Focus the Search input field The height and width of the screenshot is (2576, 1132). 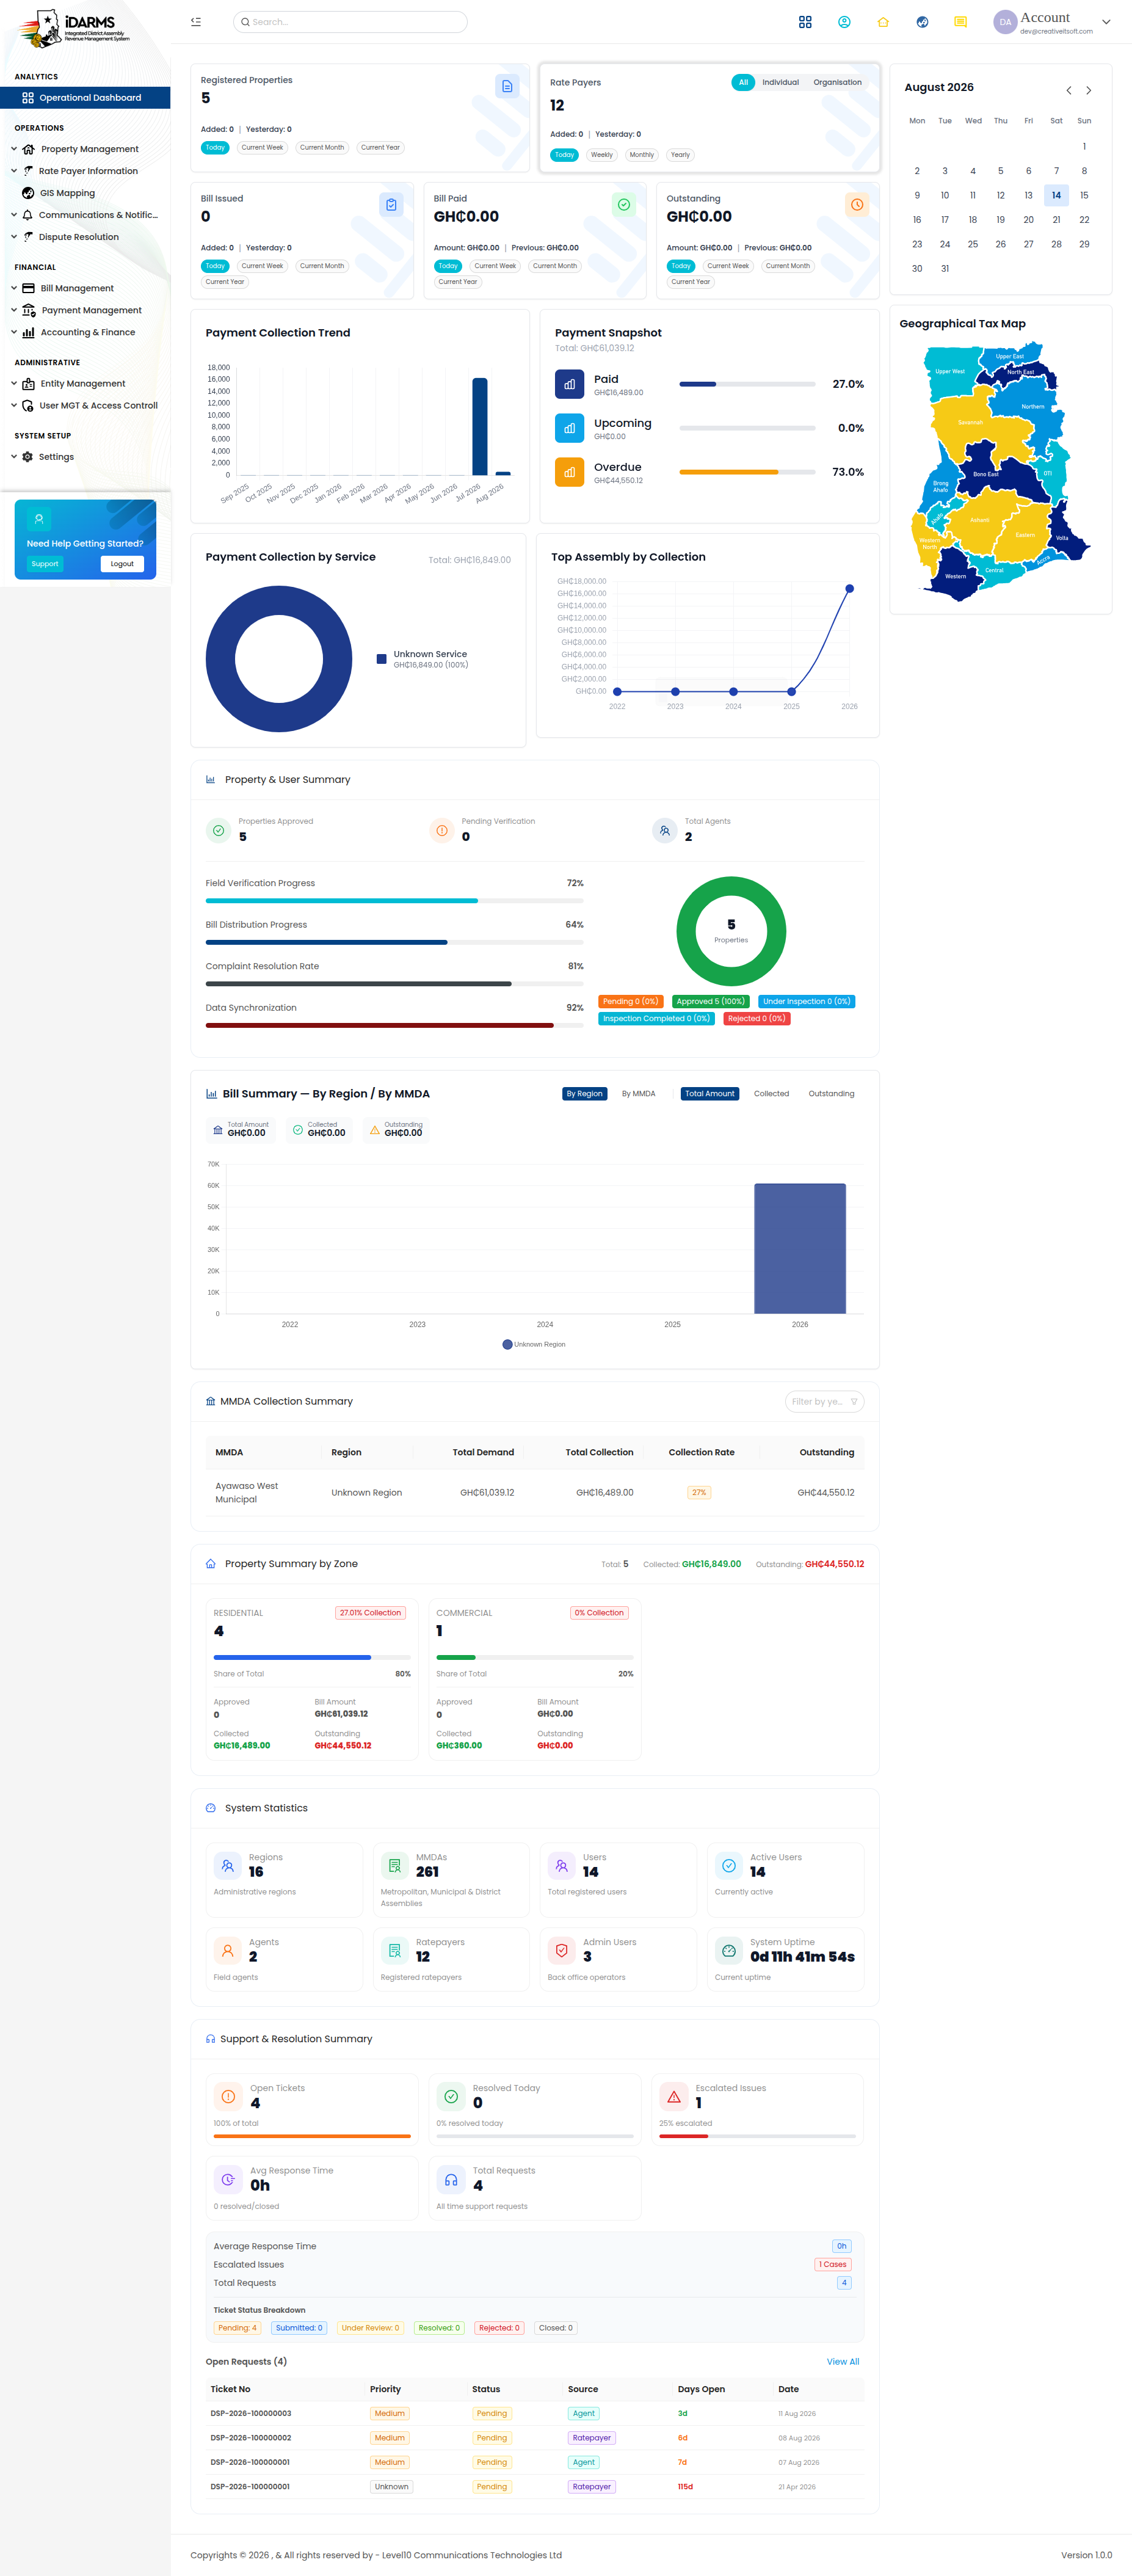pos(350,22)
